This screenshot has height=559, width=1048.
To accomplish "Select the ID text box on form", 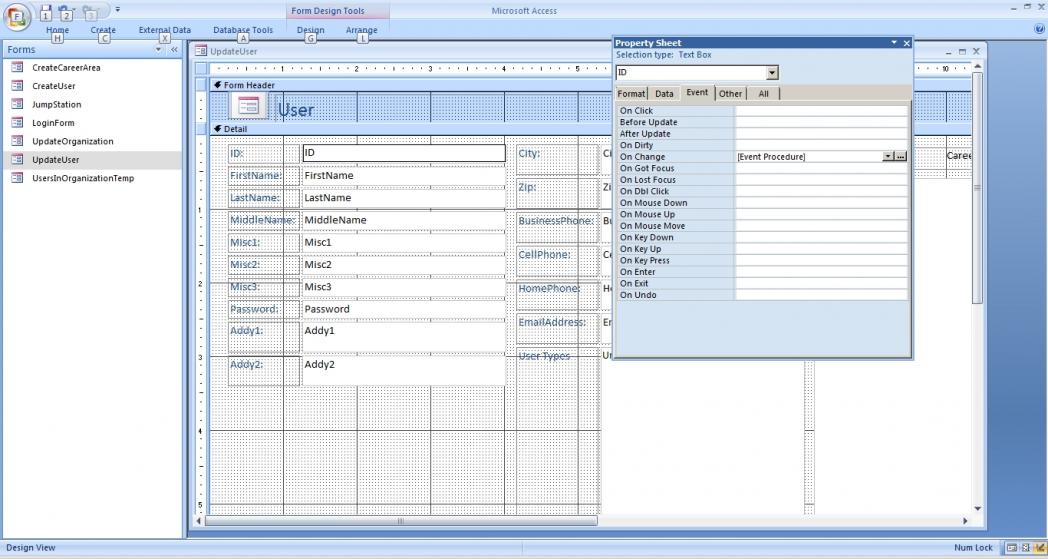I will click(404, 153).
